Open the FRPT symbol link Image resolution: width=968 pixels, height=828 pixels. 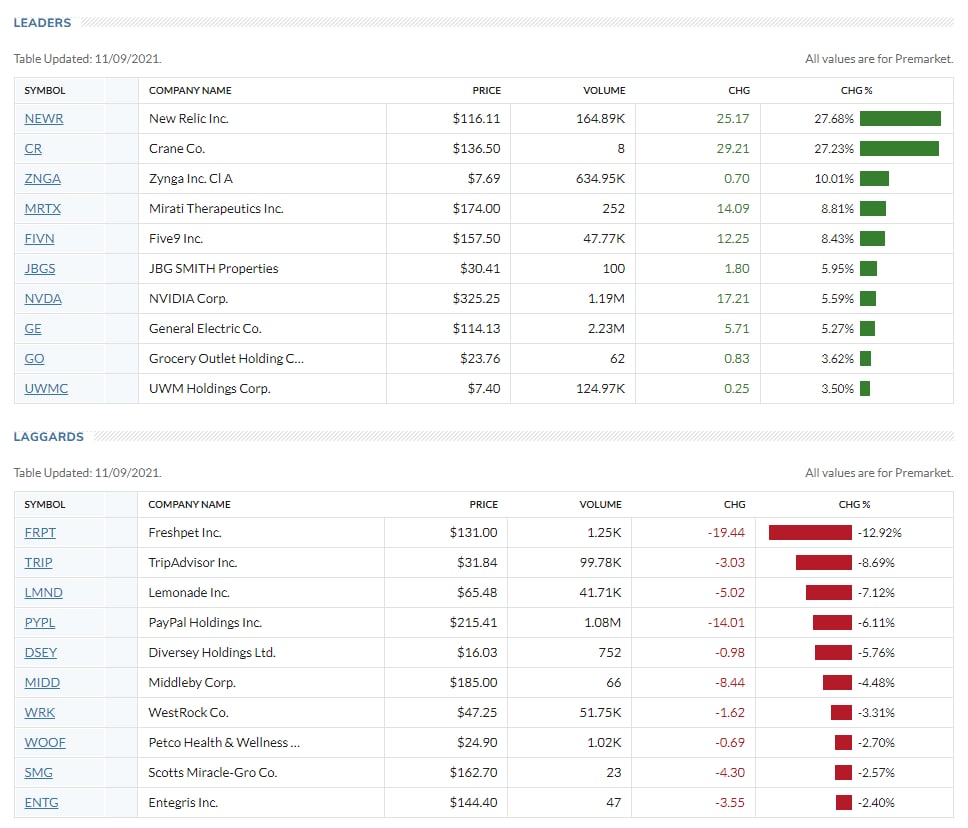pos(40,533)
